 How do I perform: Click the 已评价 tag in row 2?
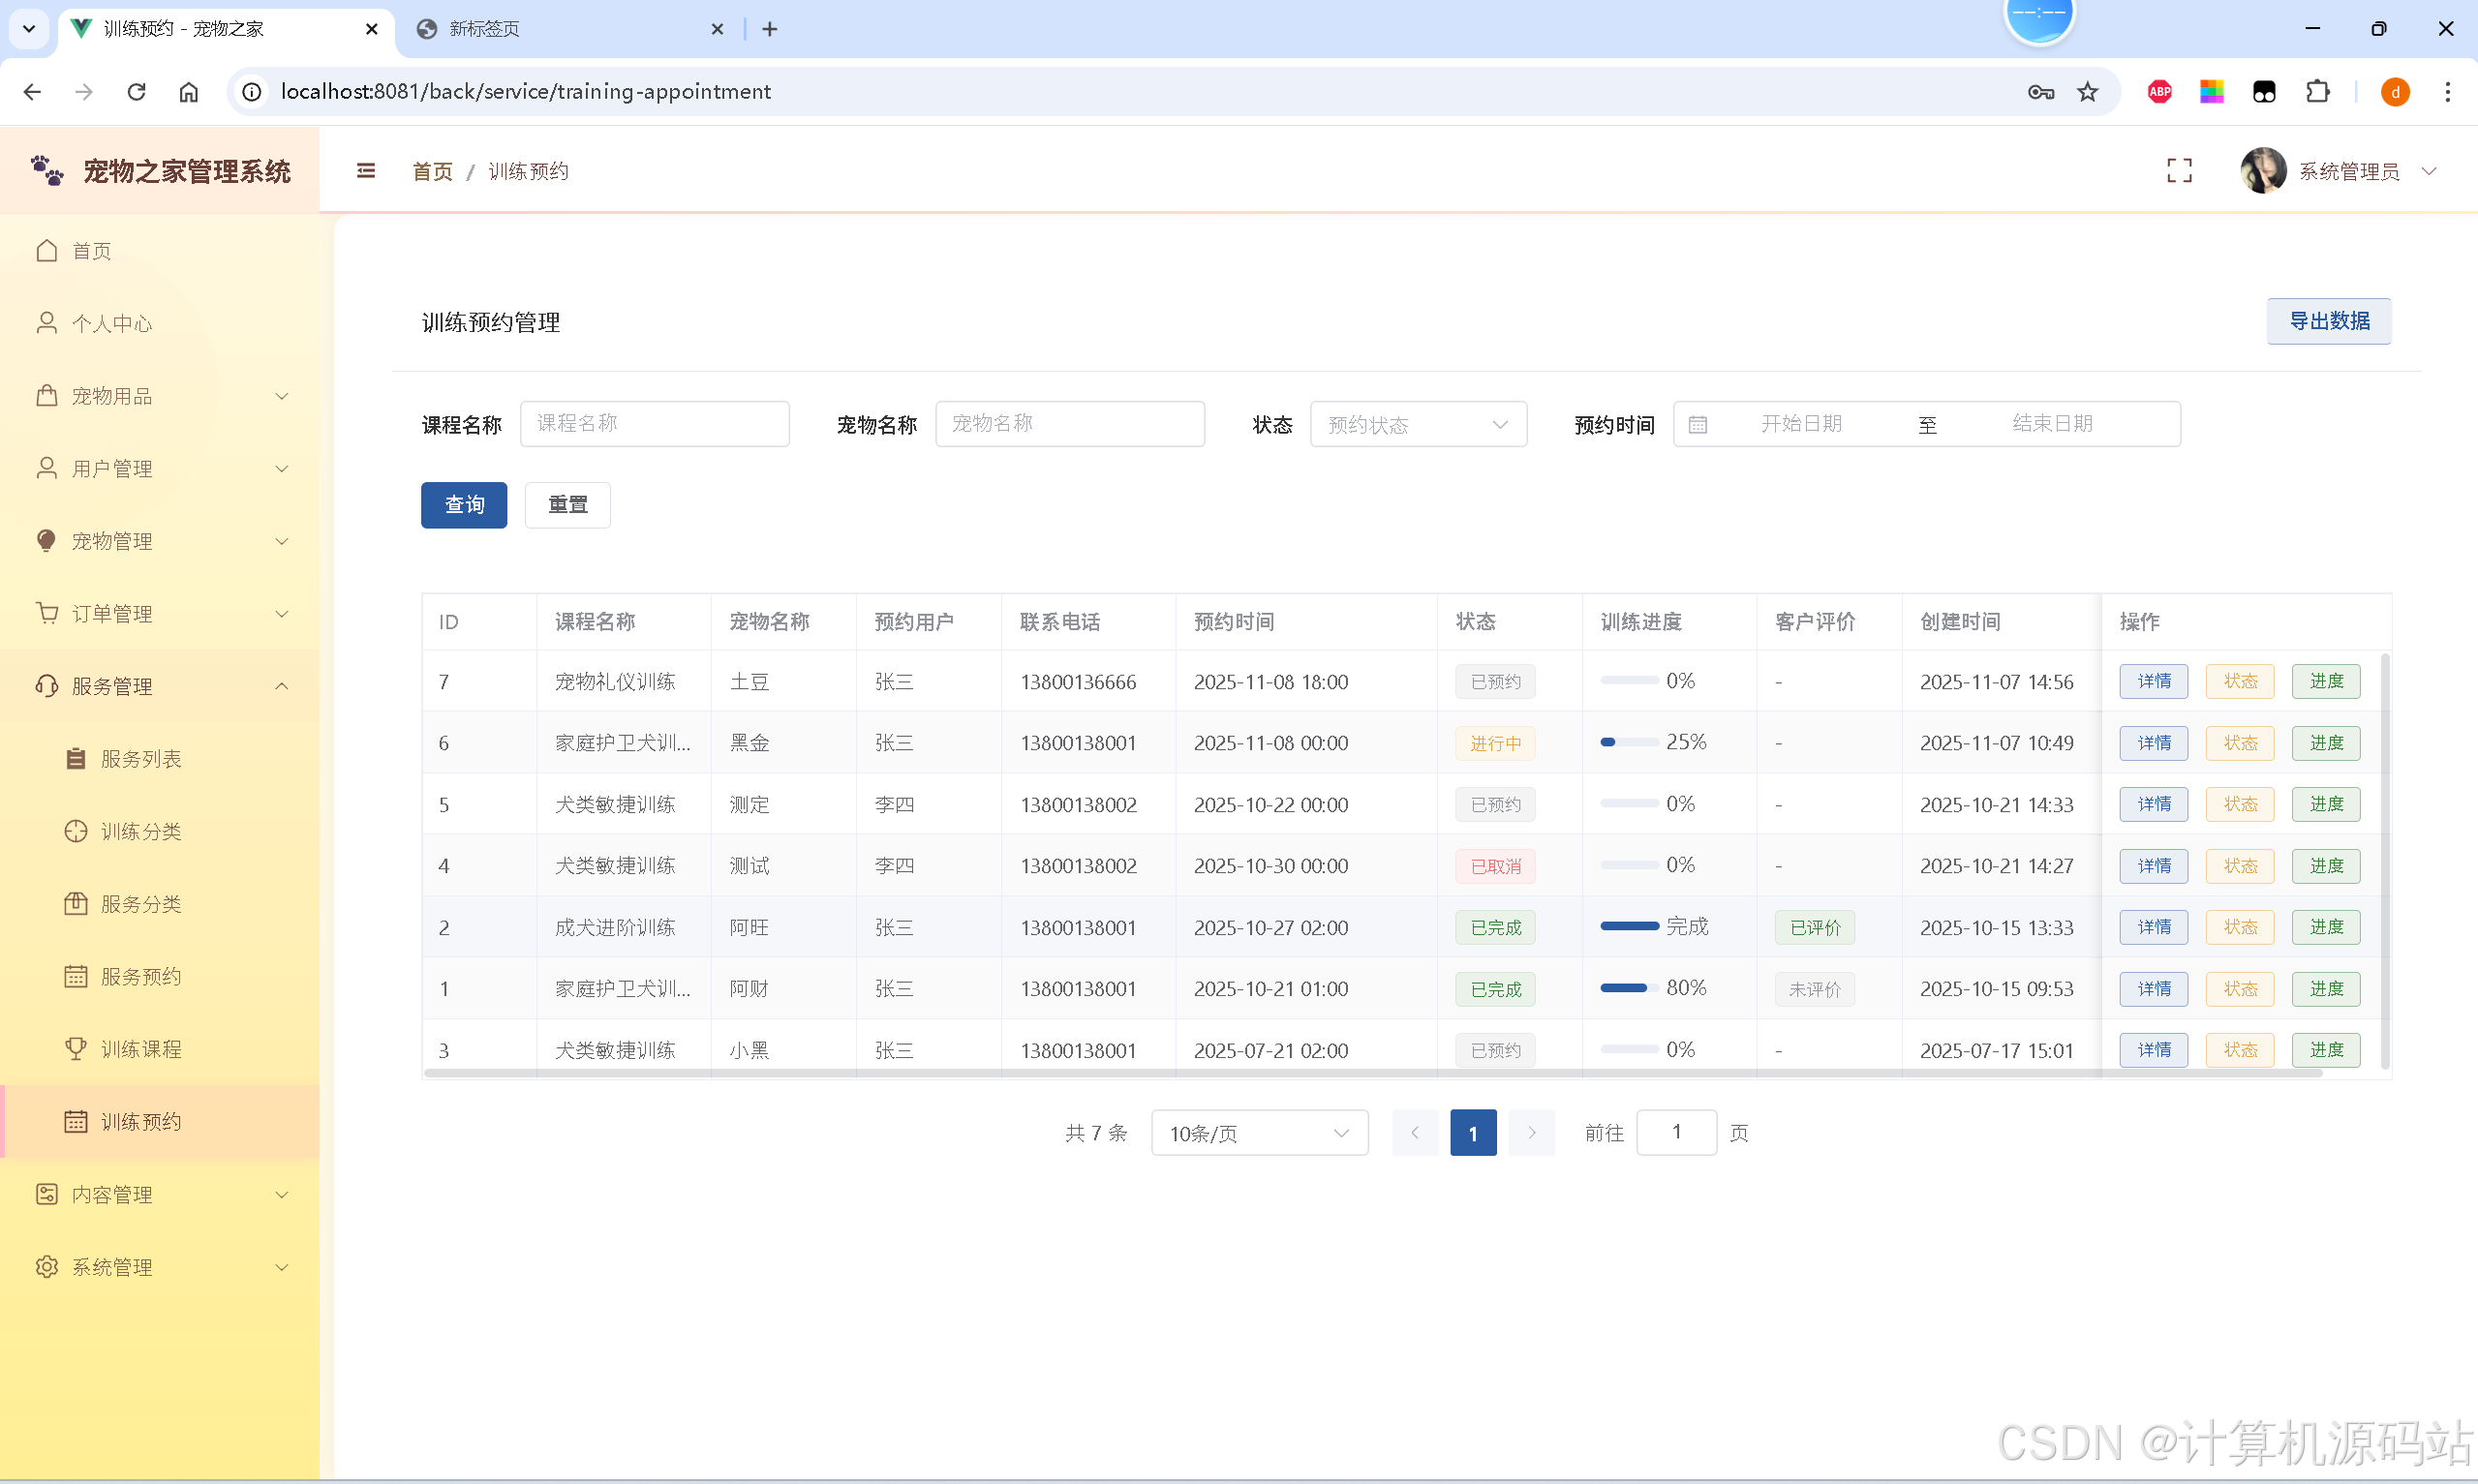(1815, 928)
